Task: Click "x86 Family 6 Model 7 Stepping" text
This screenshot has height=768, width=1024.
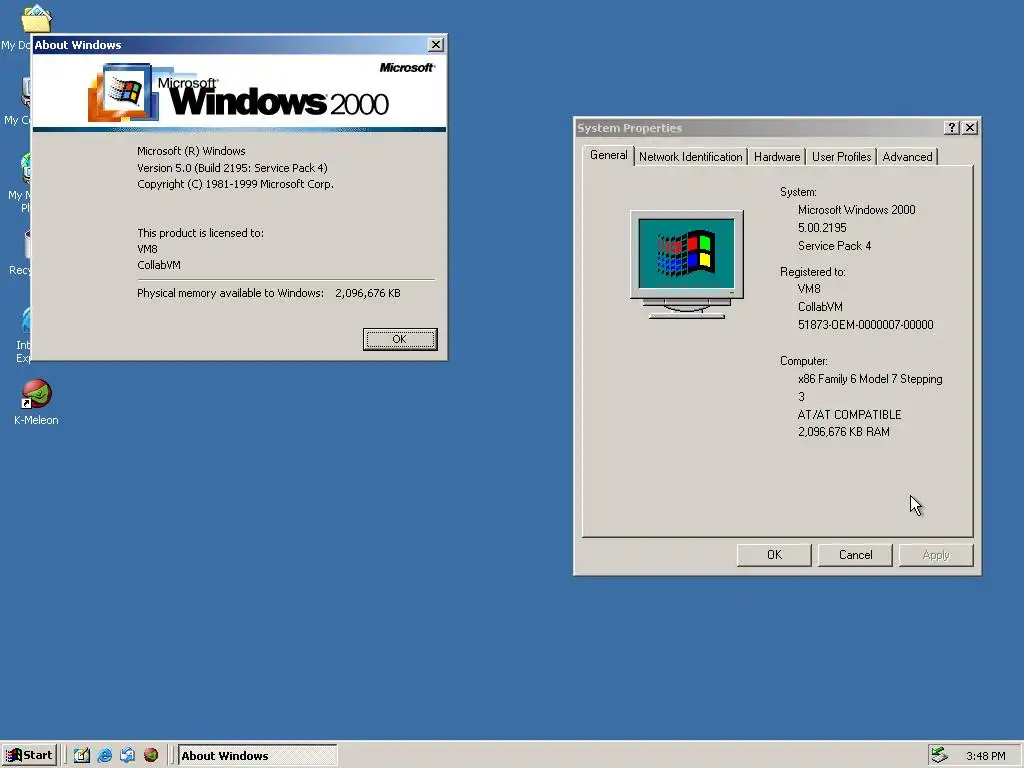Action: (x=870, y=379)
